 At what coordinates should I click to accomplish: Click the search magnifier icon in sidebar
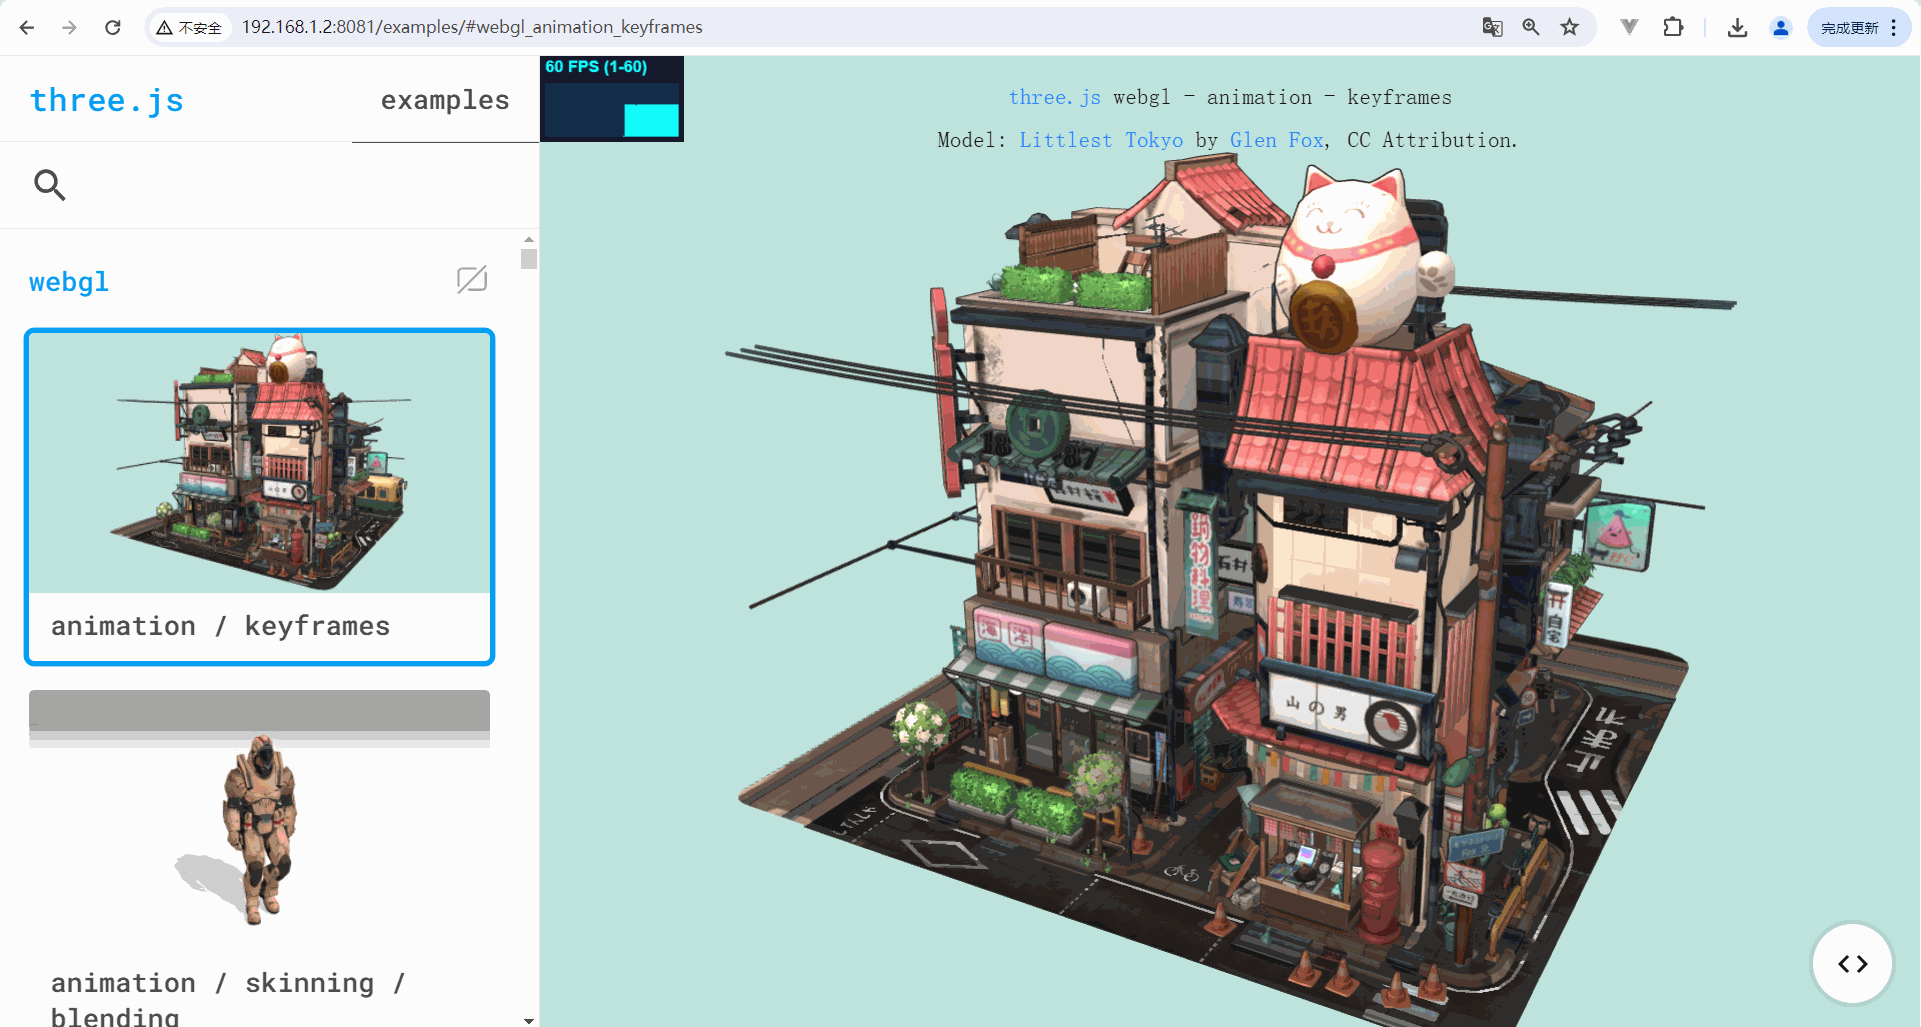click(49, 185)
